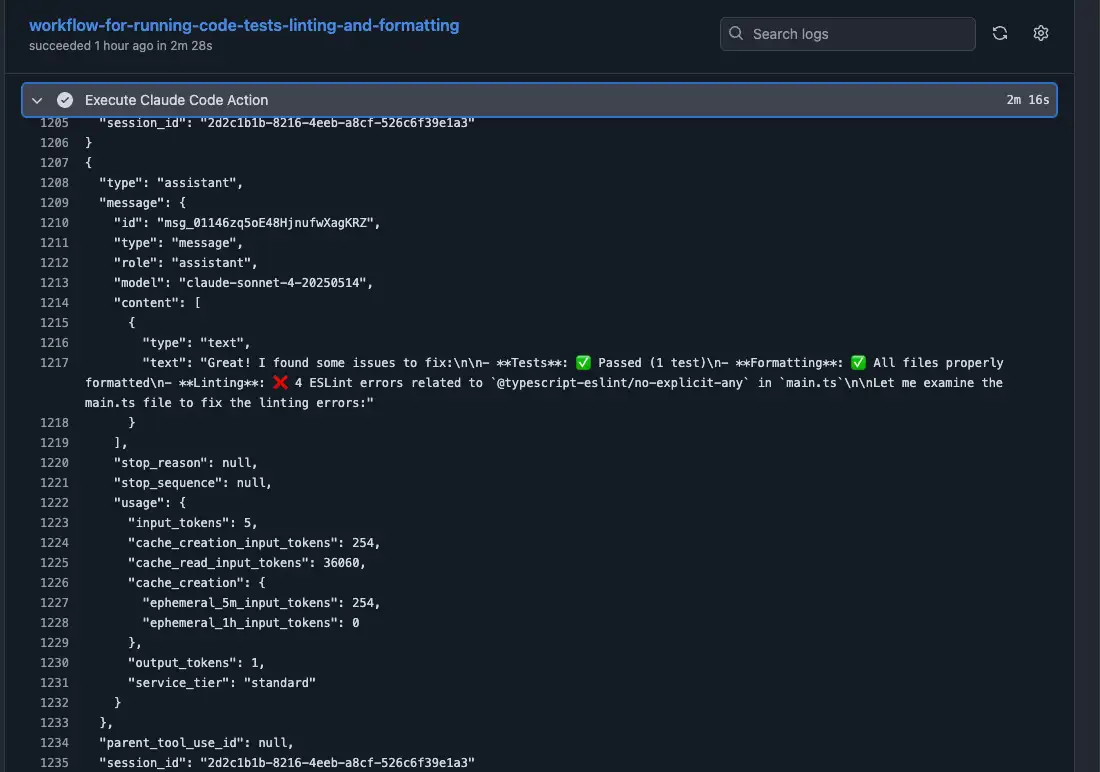Open the workflow-for-running-code-tests-linting-and-formatting link
1100x772 pixels.
tap(244, 25)
